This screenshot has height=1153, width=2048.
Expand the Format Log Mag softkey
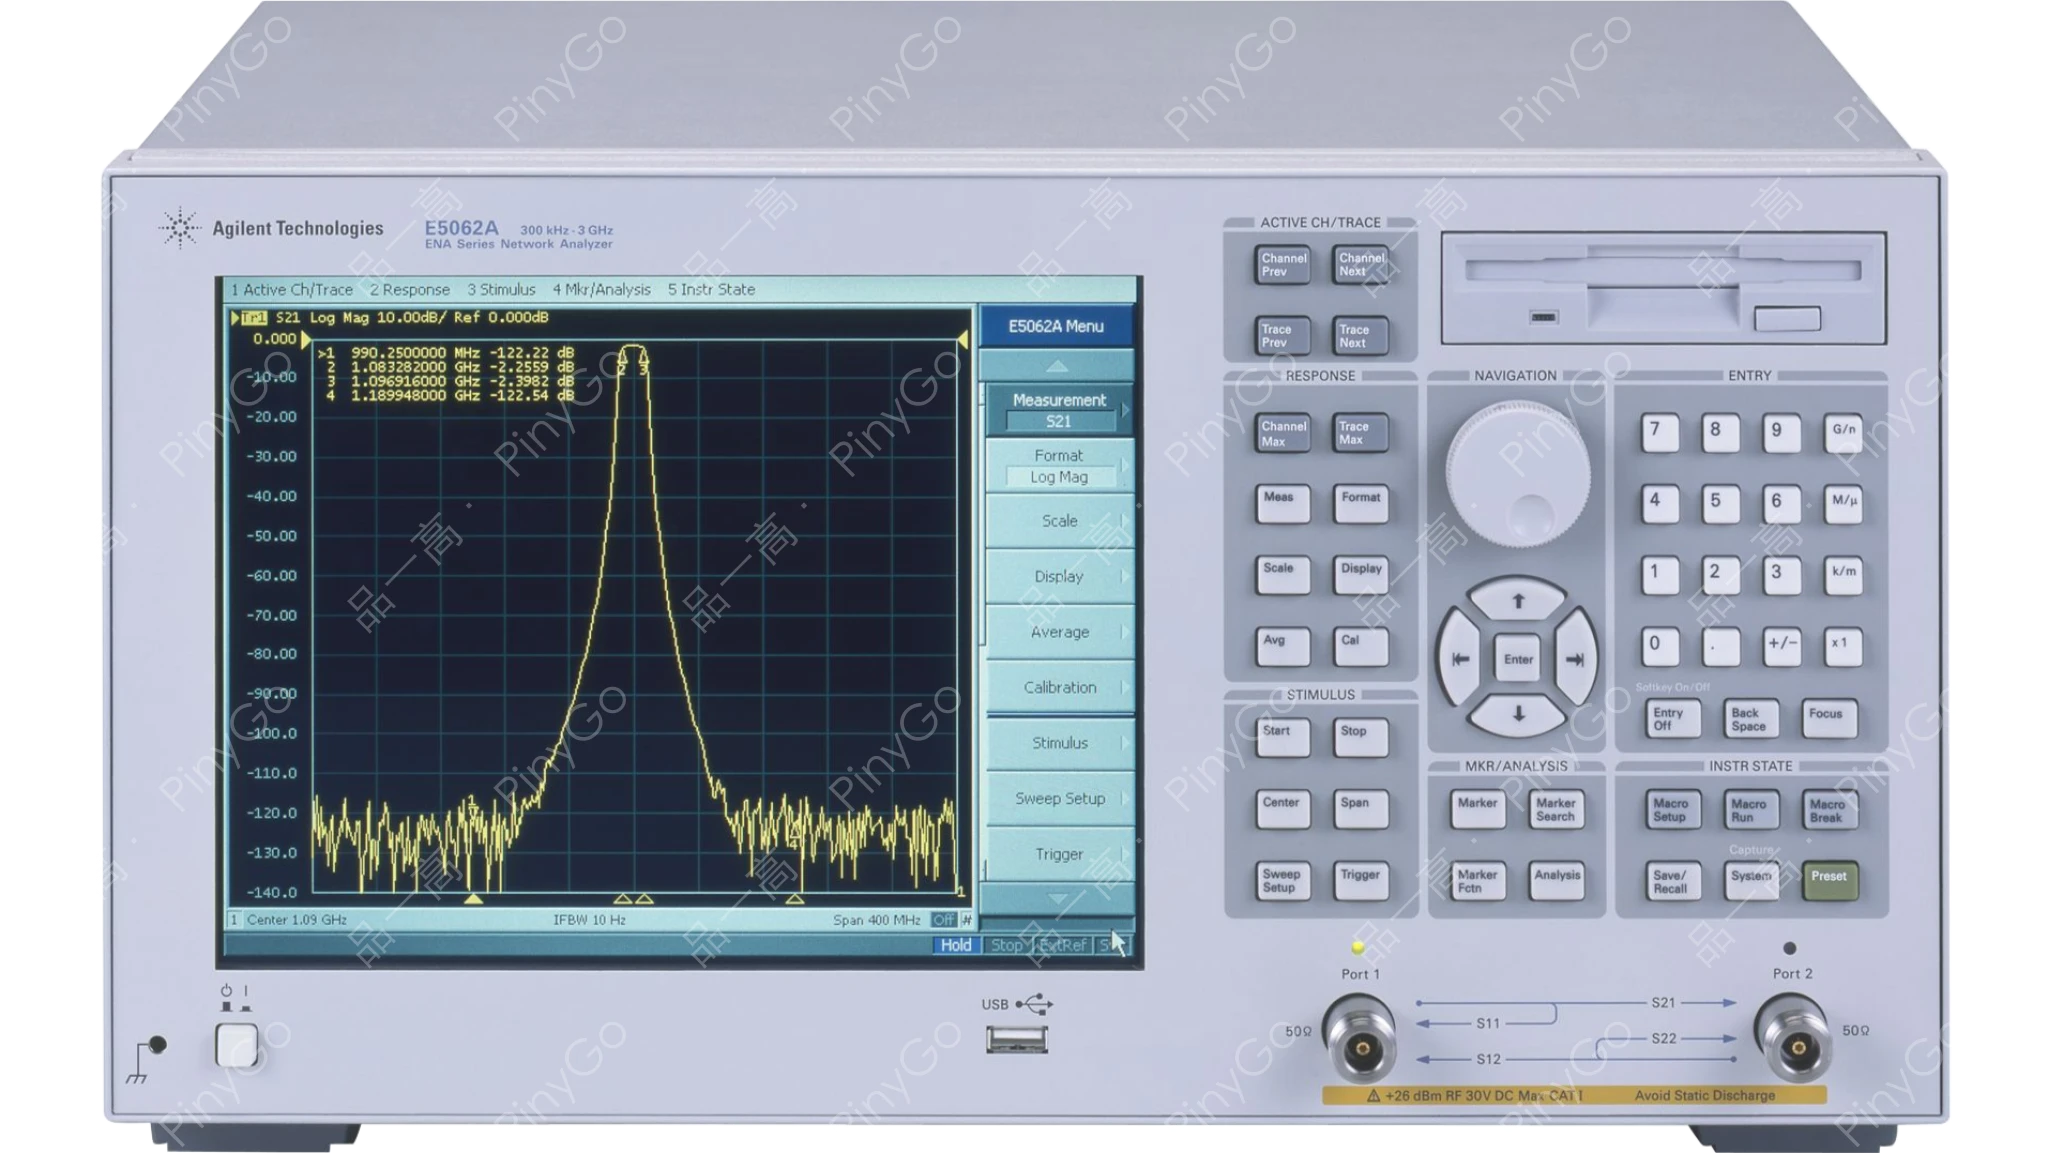pos(1059,466)
